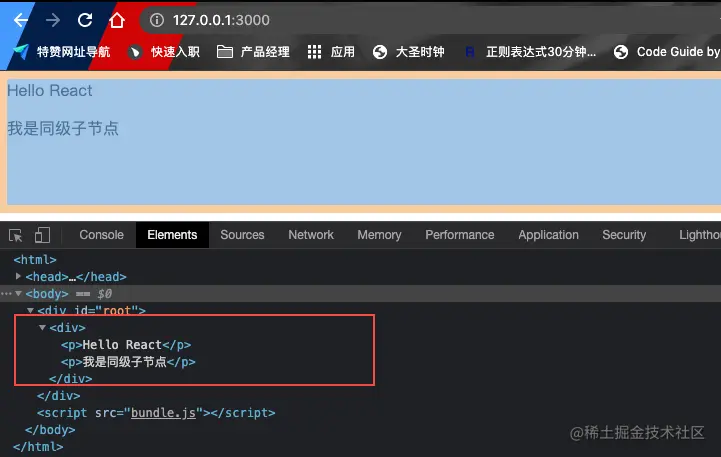The width and height of the screenshot is (721, 457).
Task: Switch to the Security tab
Action: coord(624,235)
